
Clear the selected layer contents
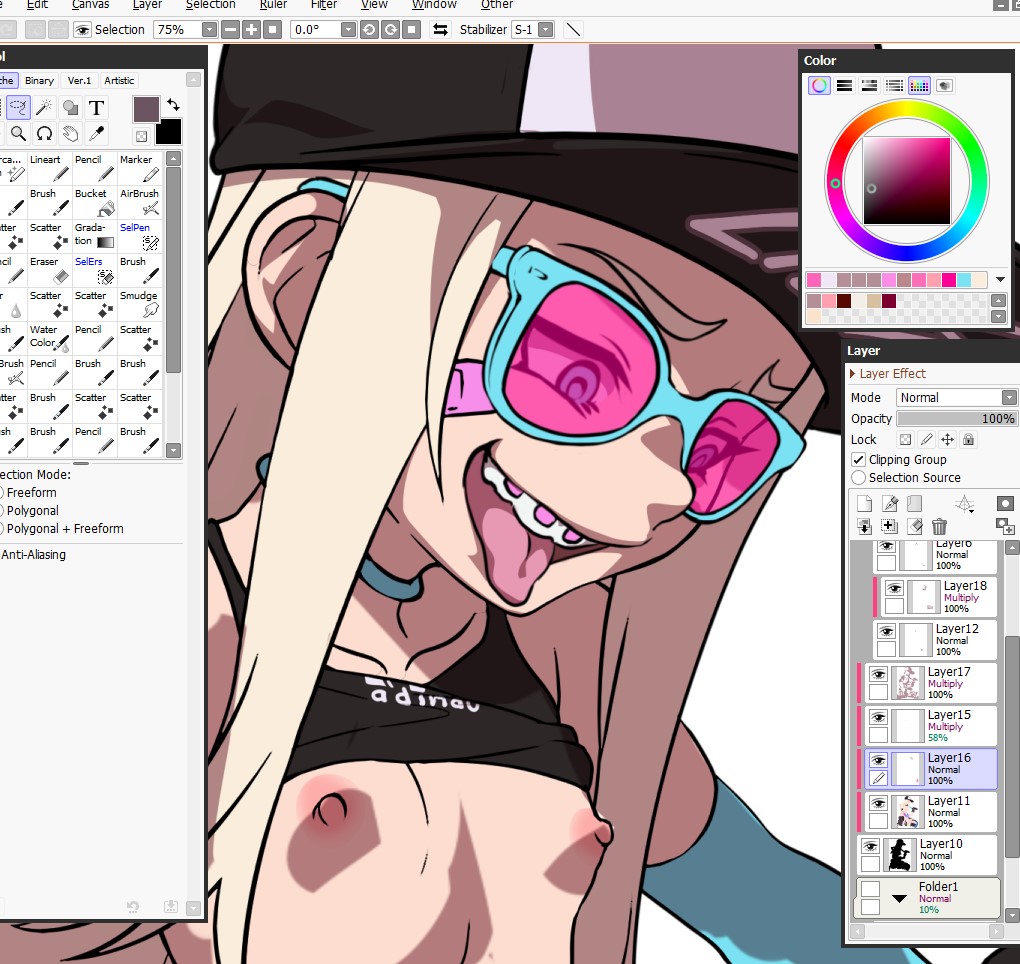[x=915, y=526]
